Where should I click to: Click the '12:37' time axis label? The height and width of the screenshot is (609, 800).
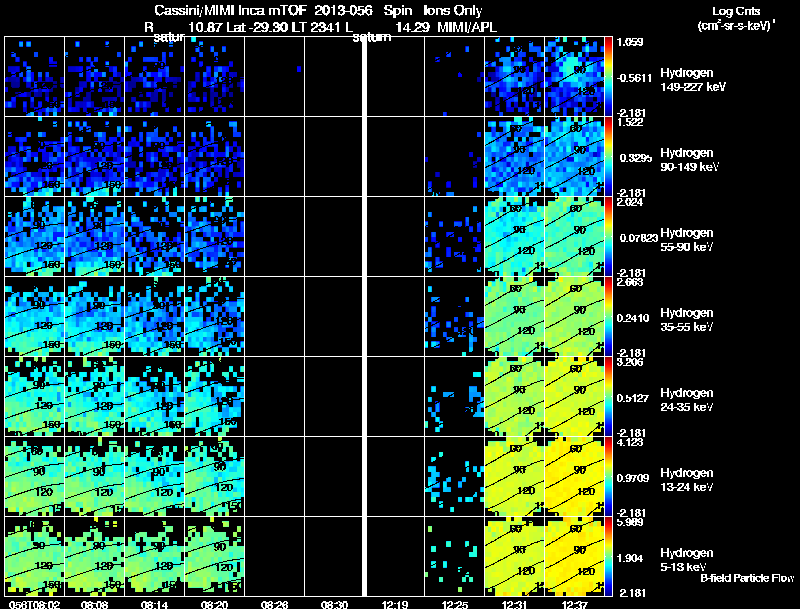point(574,604)
